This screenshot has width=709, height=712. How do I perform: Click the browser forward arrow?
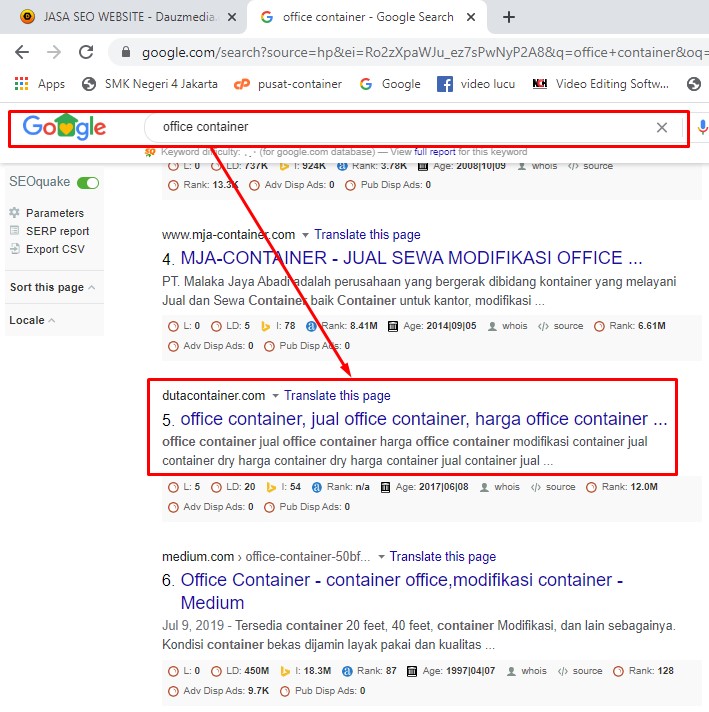tap(54, 52)
